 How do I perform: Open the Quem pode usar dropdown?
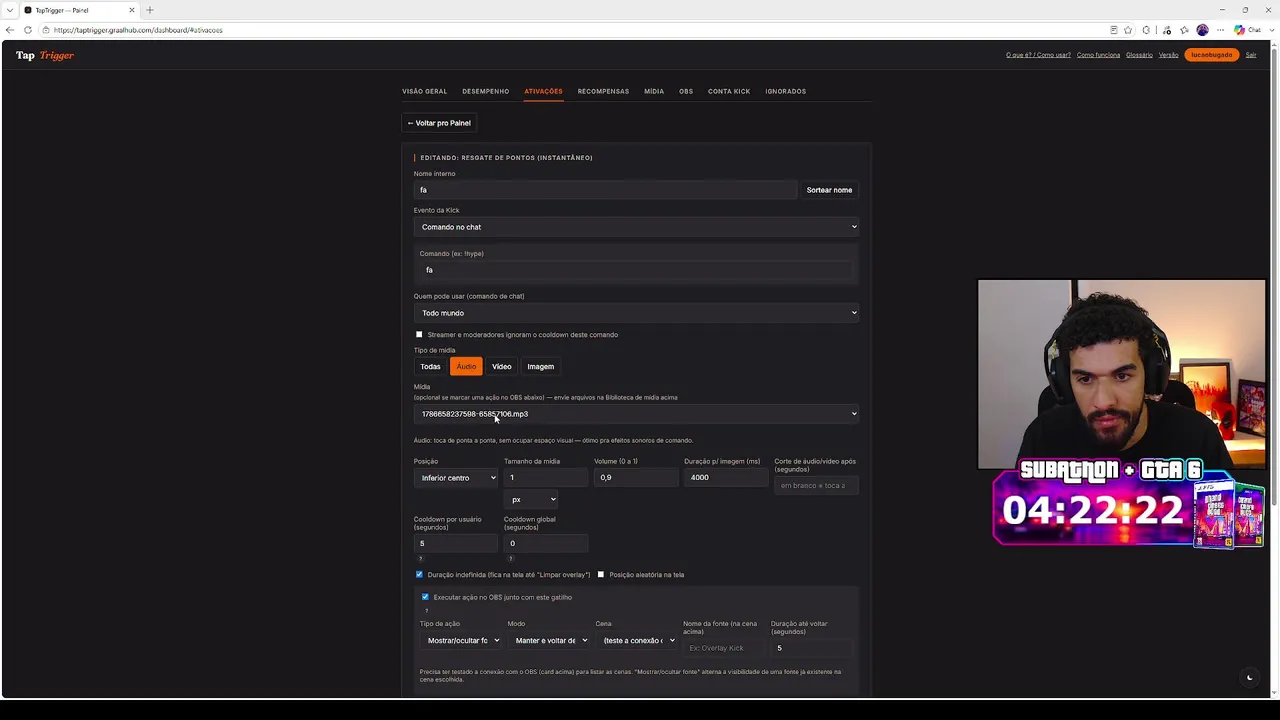coord(637,313)
